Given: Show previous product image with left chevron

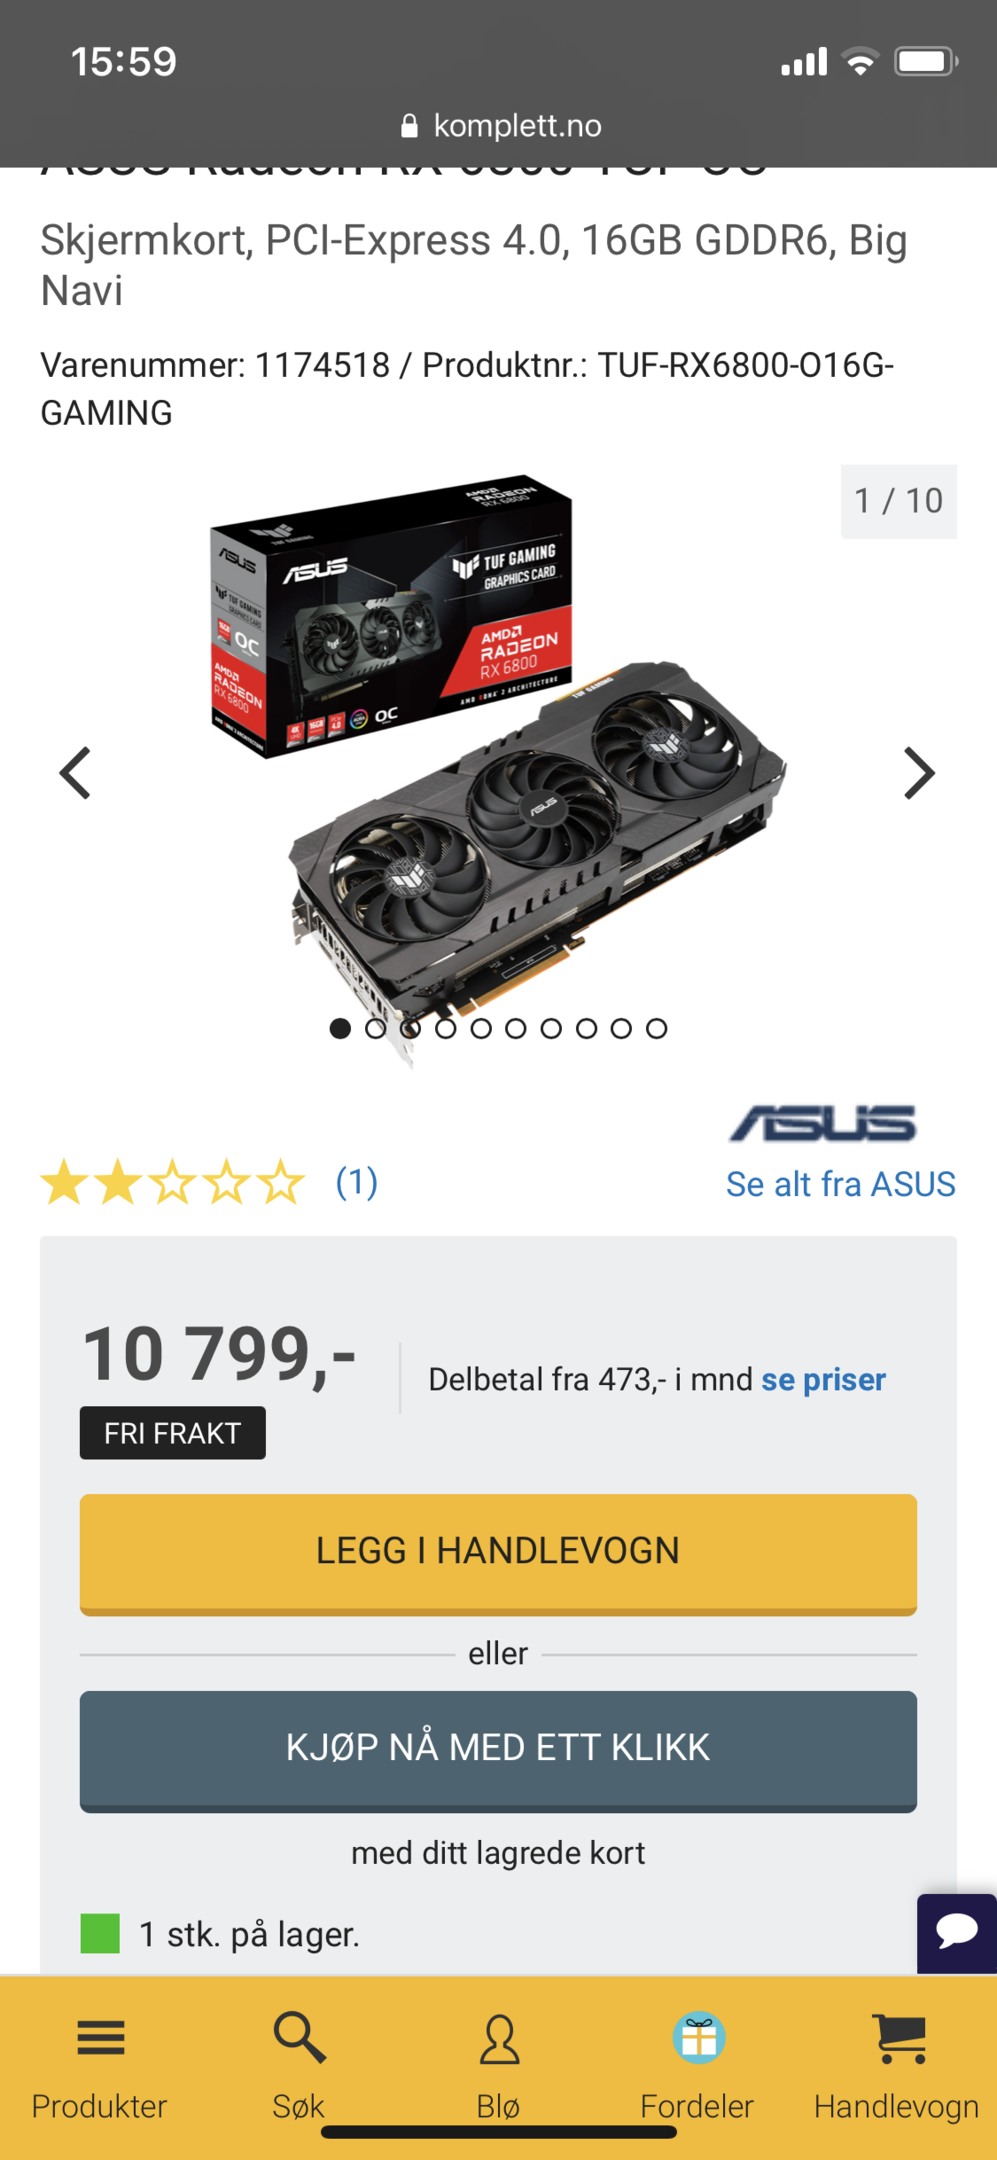Looking at the screenshot, I should pos(75,773).
